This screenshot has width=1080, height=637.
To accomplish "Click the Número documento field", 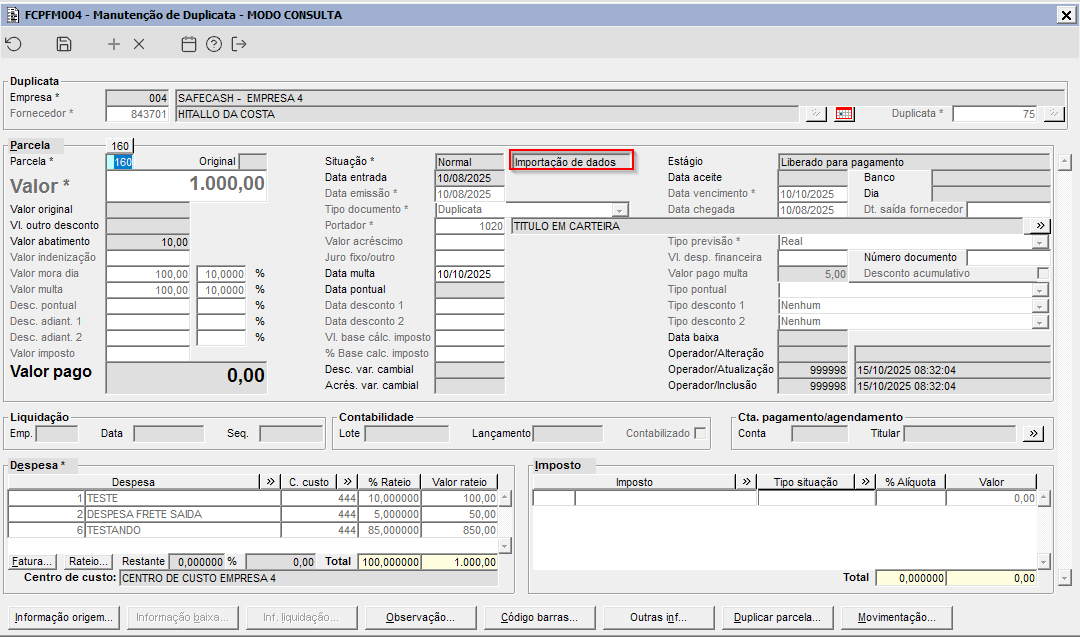I will [x=1008, y=258].
